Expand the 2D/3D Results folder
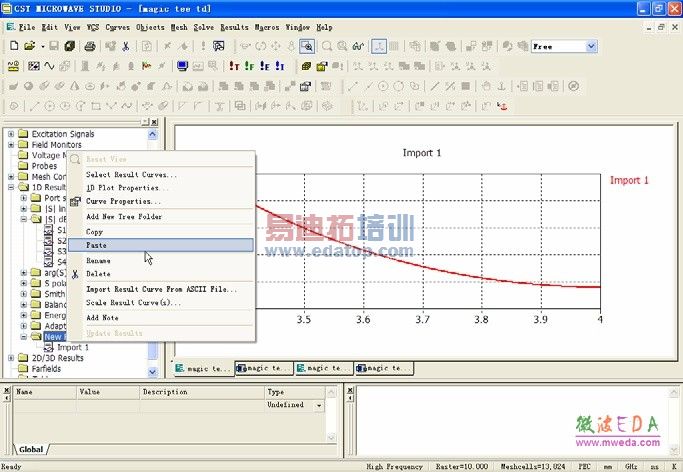The height and width of the screenshot is (472, 683). [11, 358]
